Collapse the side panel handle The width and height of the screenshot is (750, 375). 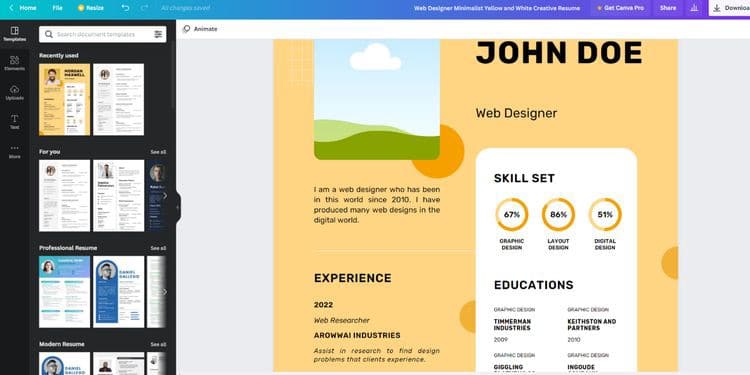click(178, 208)
